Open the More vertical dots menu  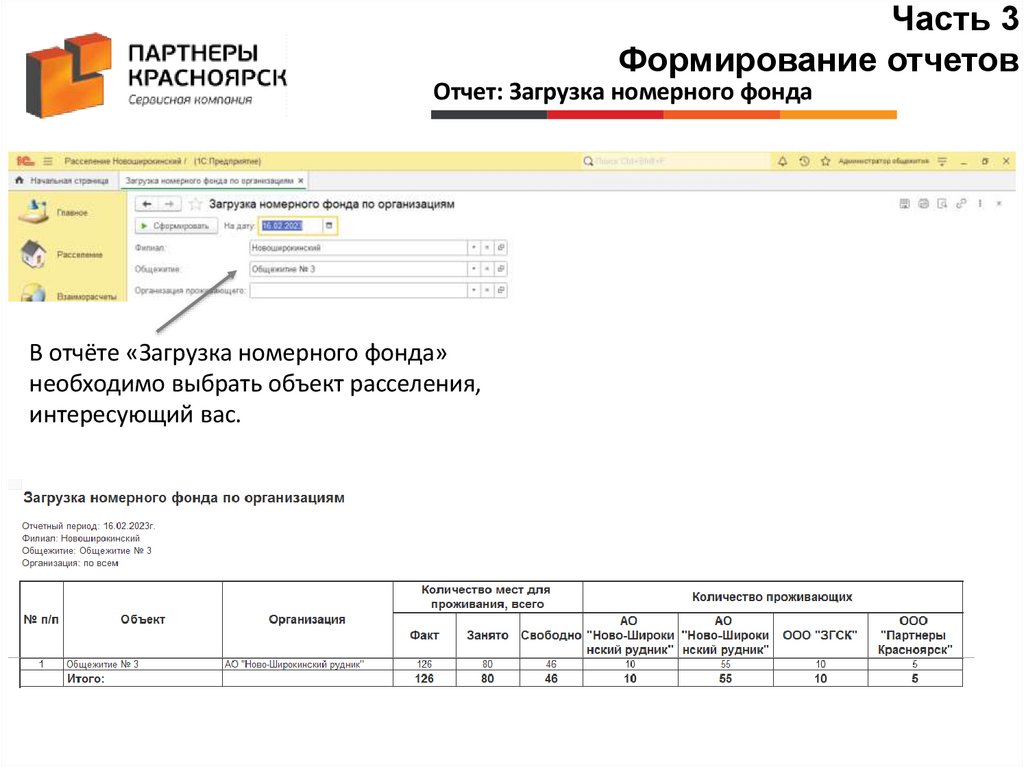click(x=980, y=204)
